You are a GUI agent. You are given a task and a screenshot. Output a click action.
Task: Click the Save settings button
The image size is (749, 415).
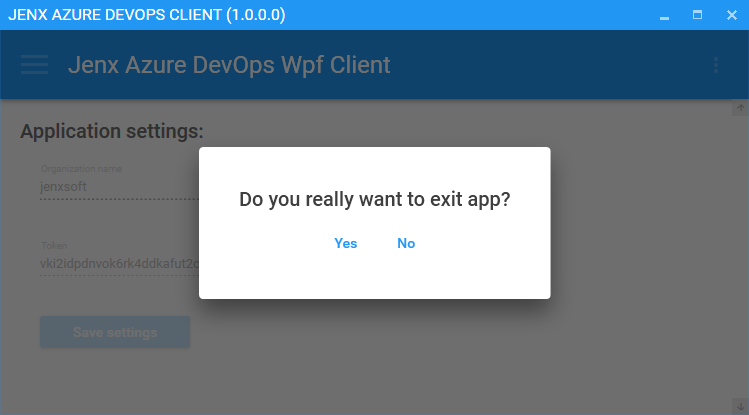point(115,332)
